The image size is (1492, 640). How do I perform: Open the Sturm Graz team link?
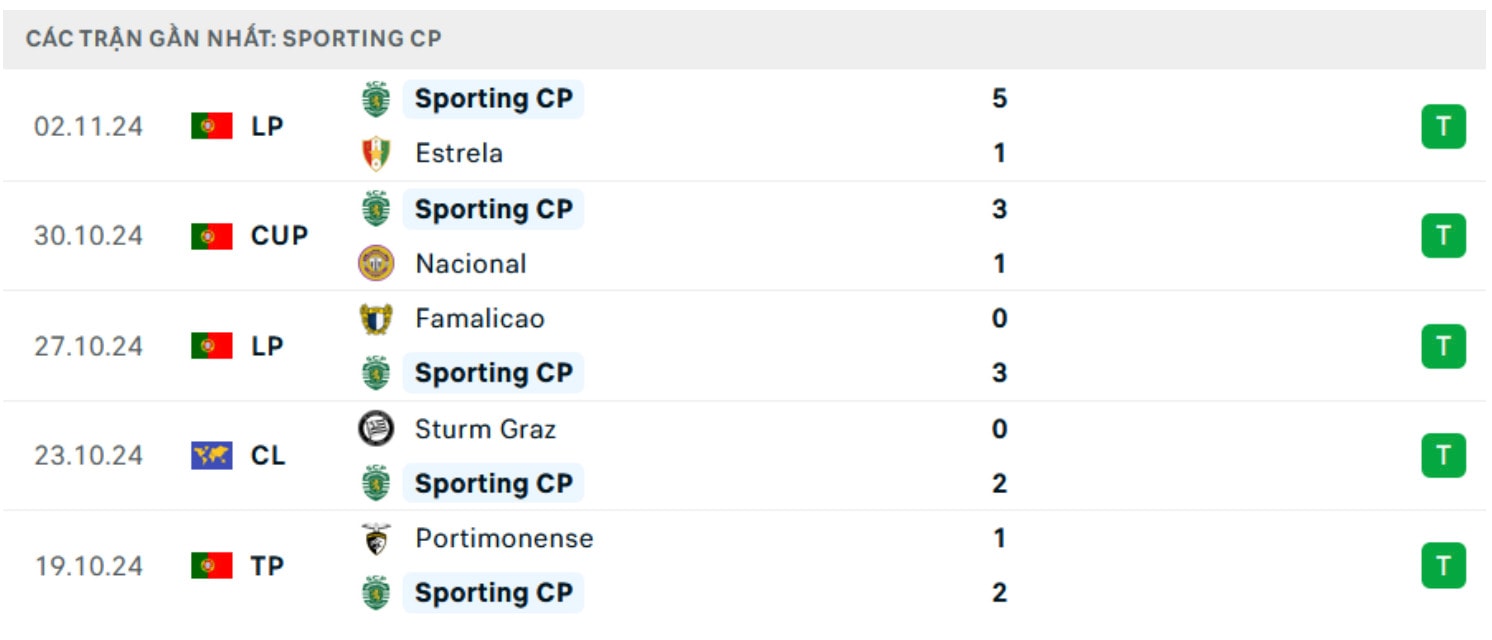coord(485,429)
